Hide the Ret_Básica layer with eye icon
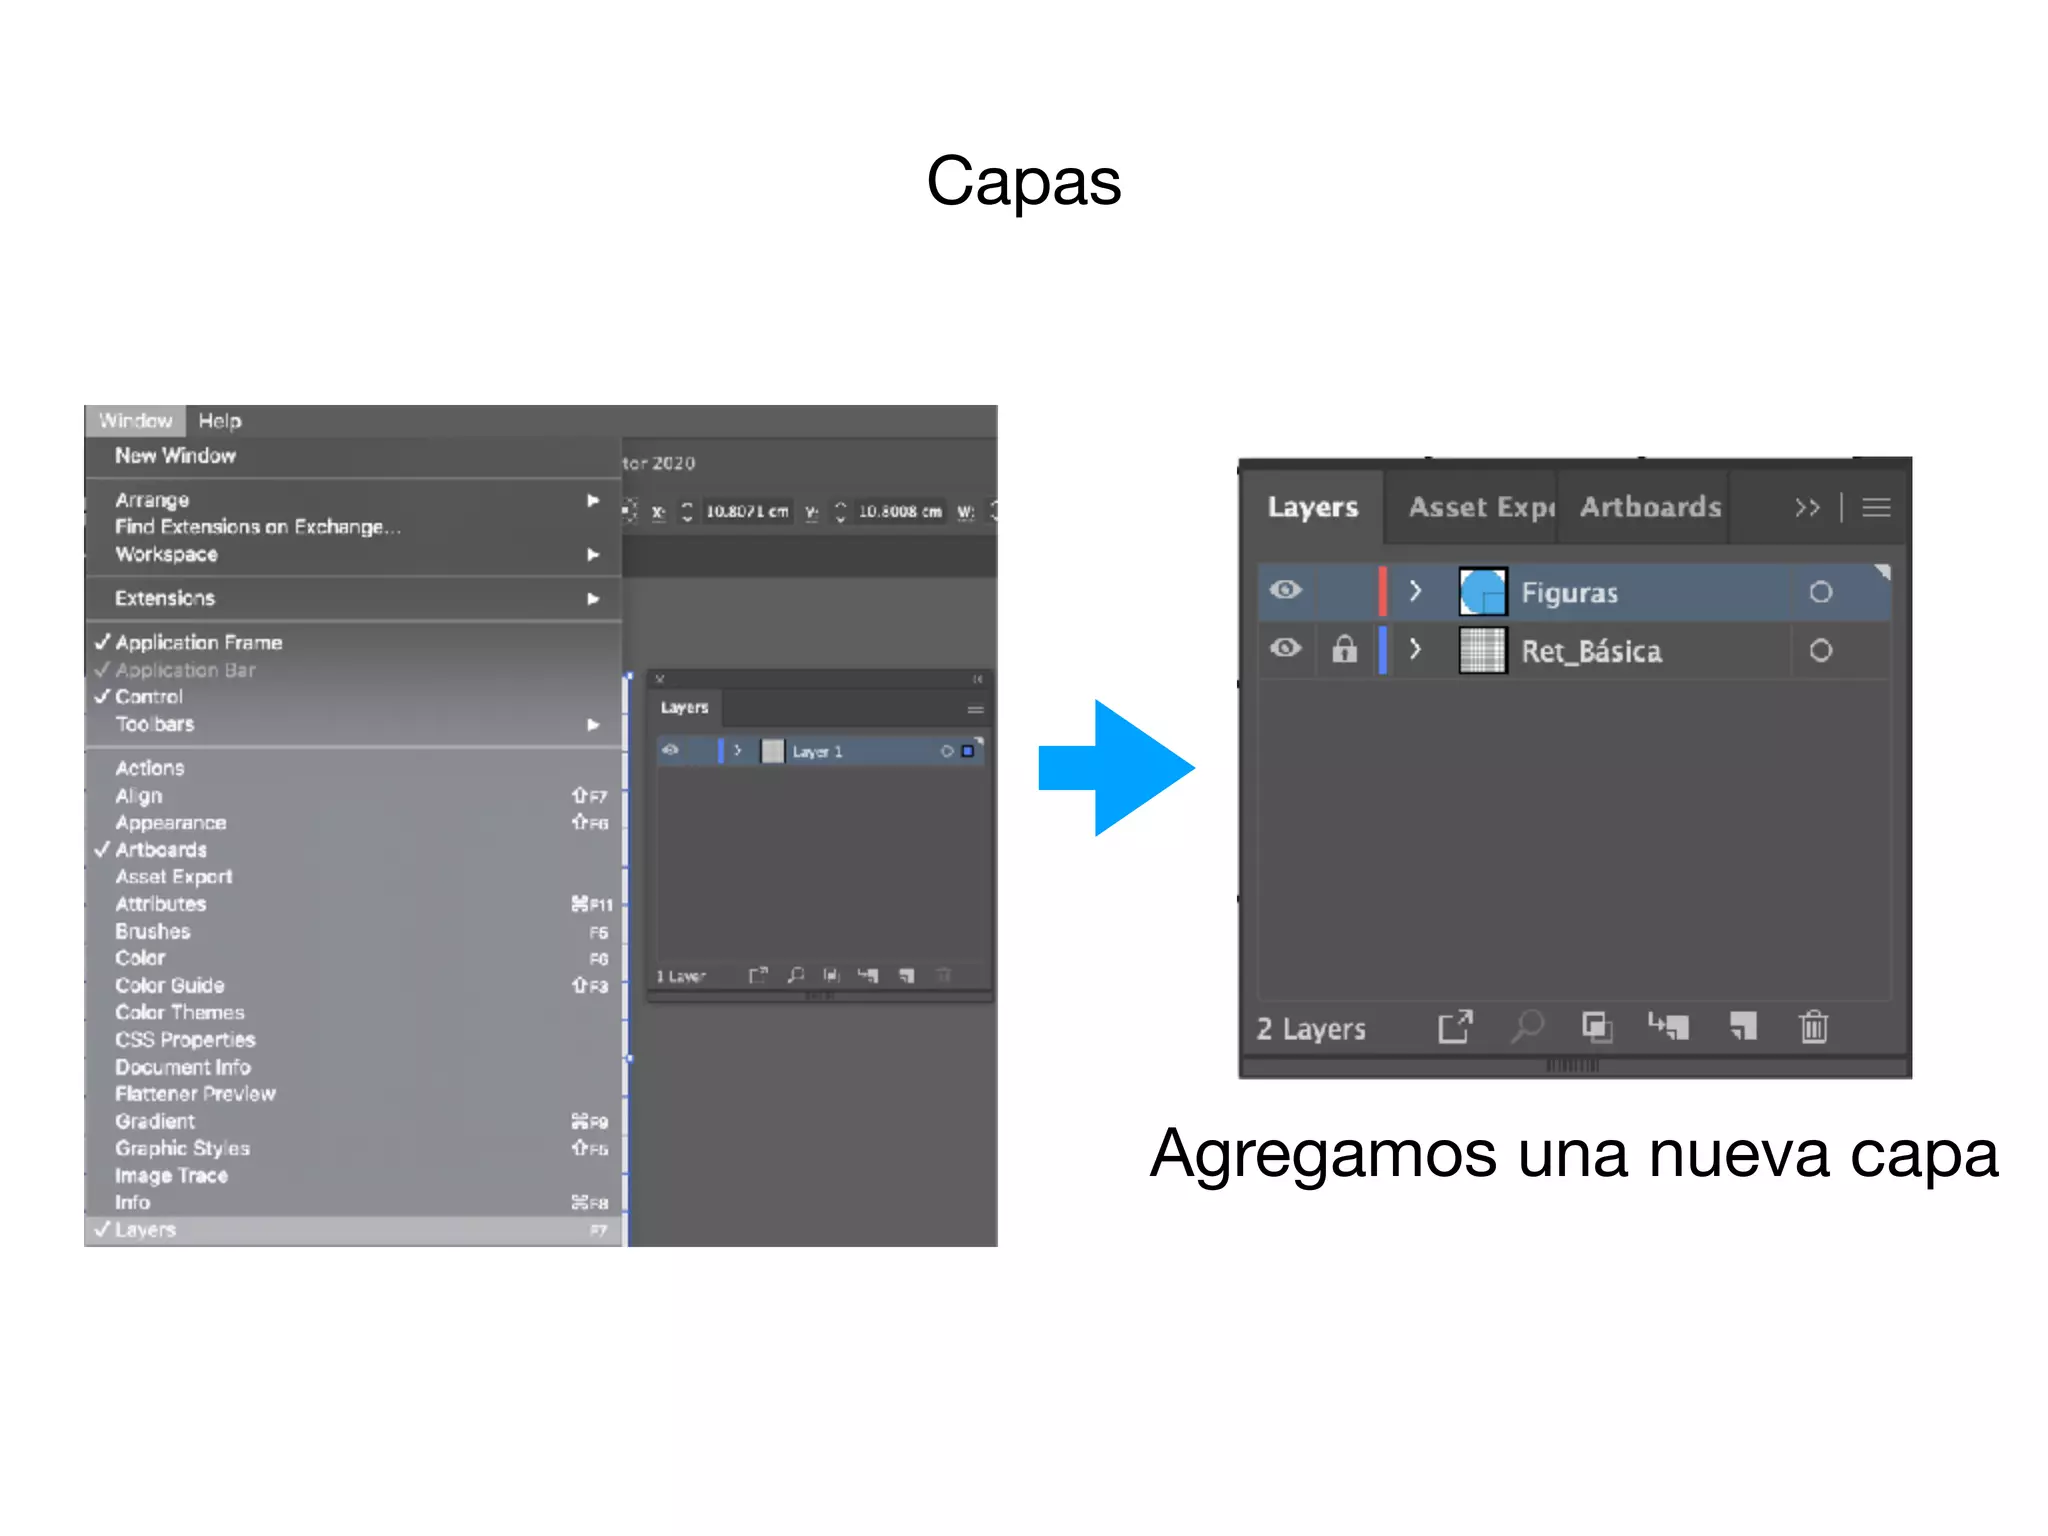 coord(1286,649)
